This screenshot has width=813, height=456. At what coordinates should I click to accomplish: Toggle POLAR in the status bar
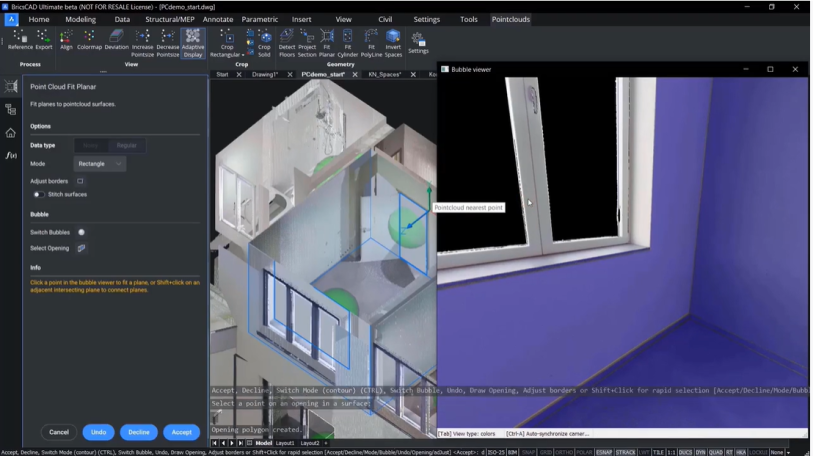pos(584,452)
